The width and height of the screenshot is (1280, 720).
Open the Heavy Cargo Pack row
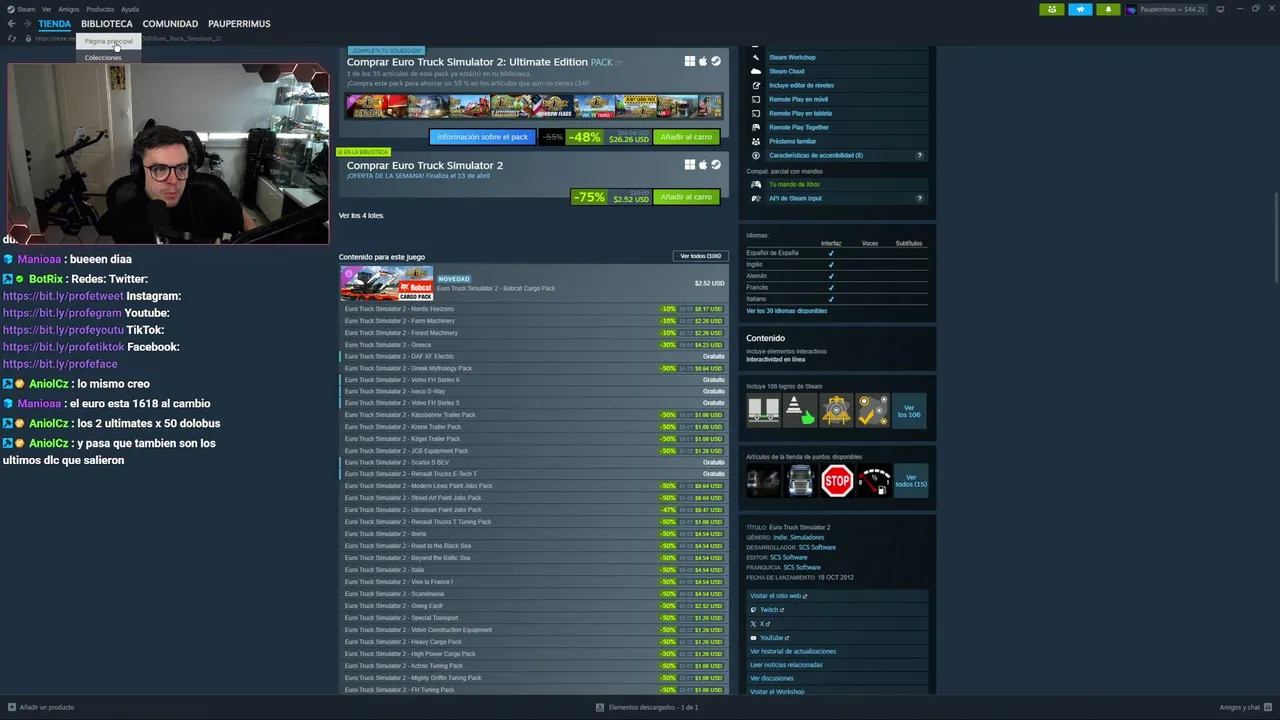click(534, 642)
